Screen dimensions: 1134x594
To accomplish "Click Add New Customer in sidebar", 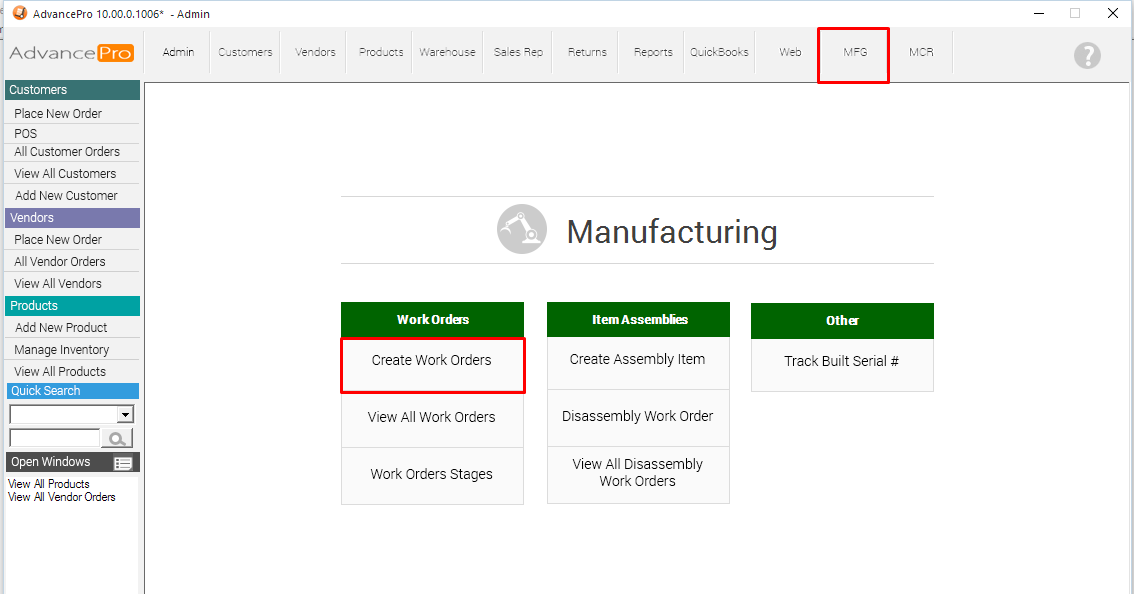I will [66, 196].
